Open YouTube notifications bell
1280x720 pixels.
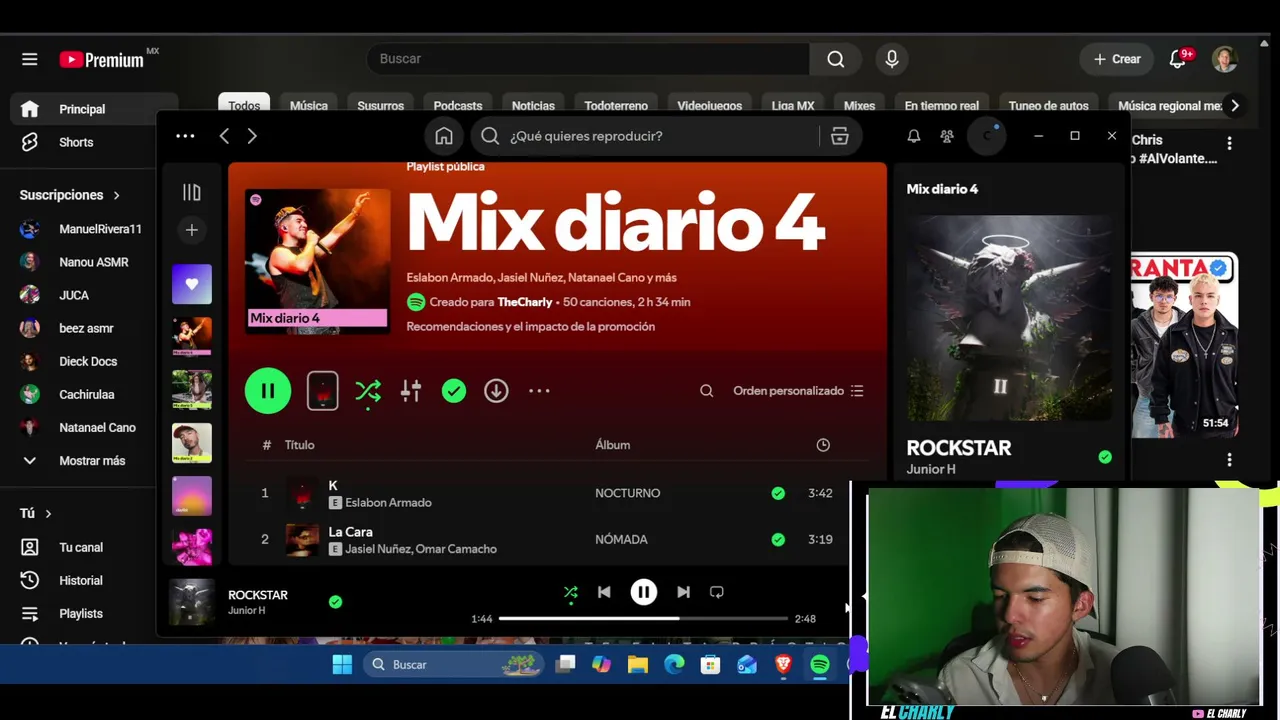pyautogui.click(x=1178, y=59)
